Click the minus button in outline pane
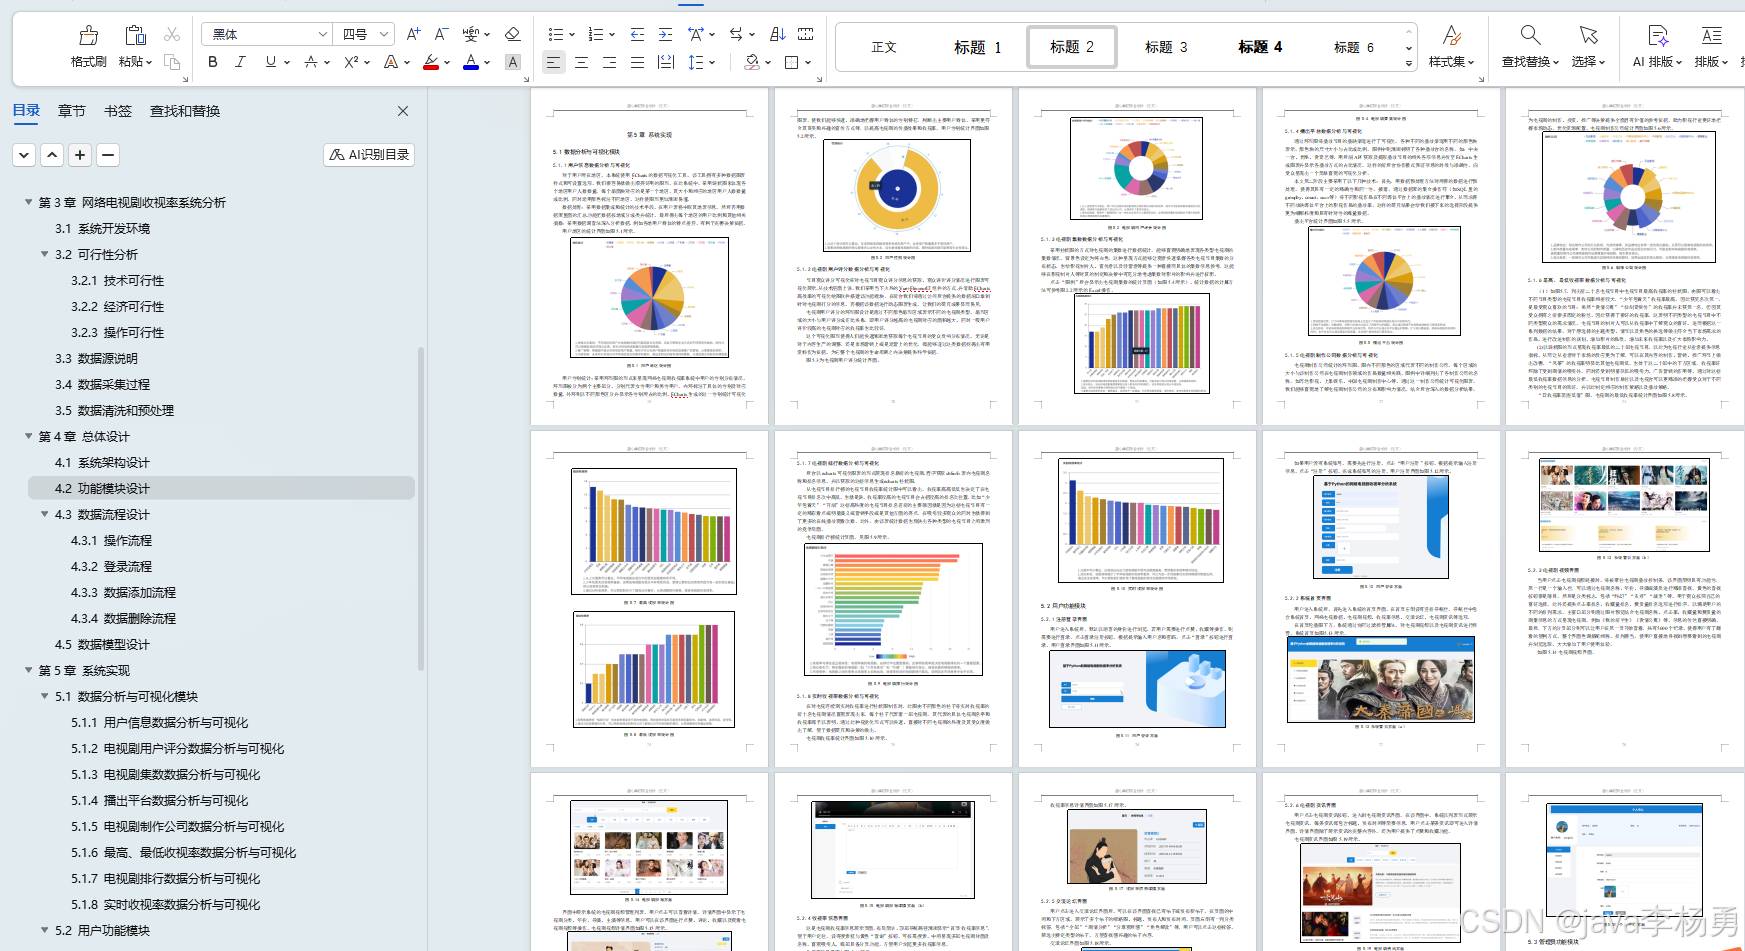This screenshot has width=1745, height=951. 108,155
